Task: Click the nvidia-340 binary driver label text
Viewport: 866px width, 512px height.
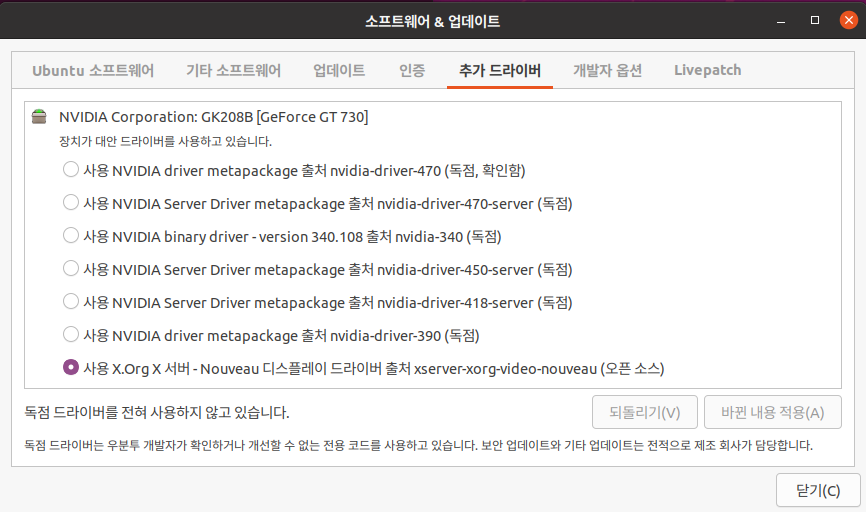Action: coord(292,236)
